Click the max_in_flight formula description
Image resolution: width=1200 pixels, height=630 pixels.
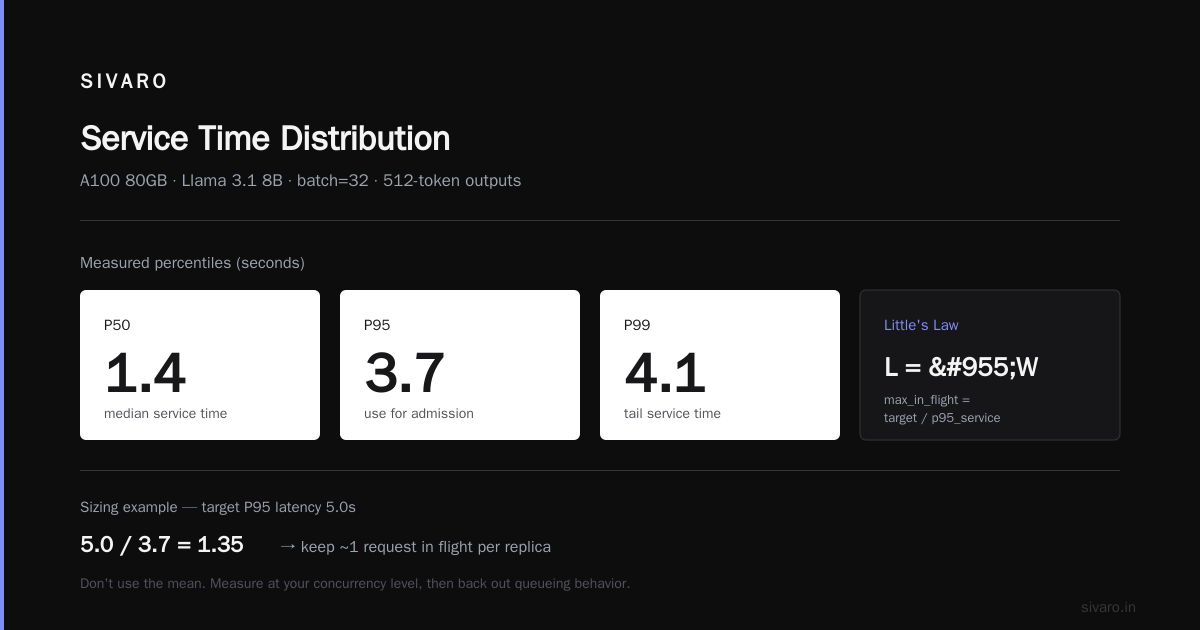942,408
